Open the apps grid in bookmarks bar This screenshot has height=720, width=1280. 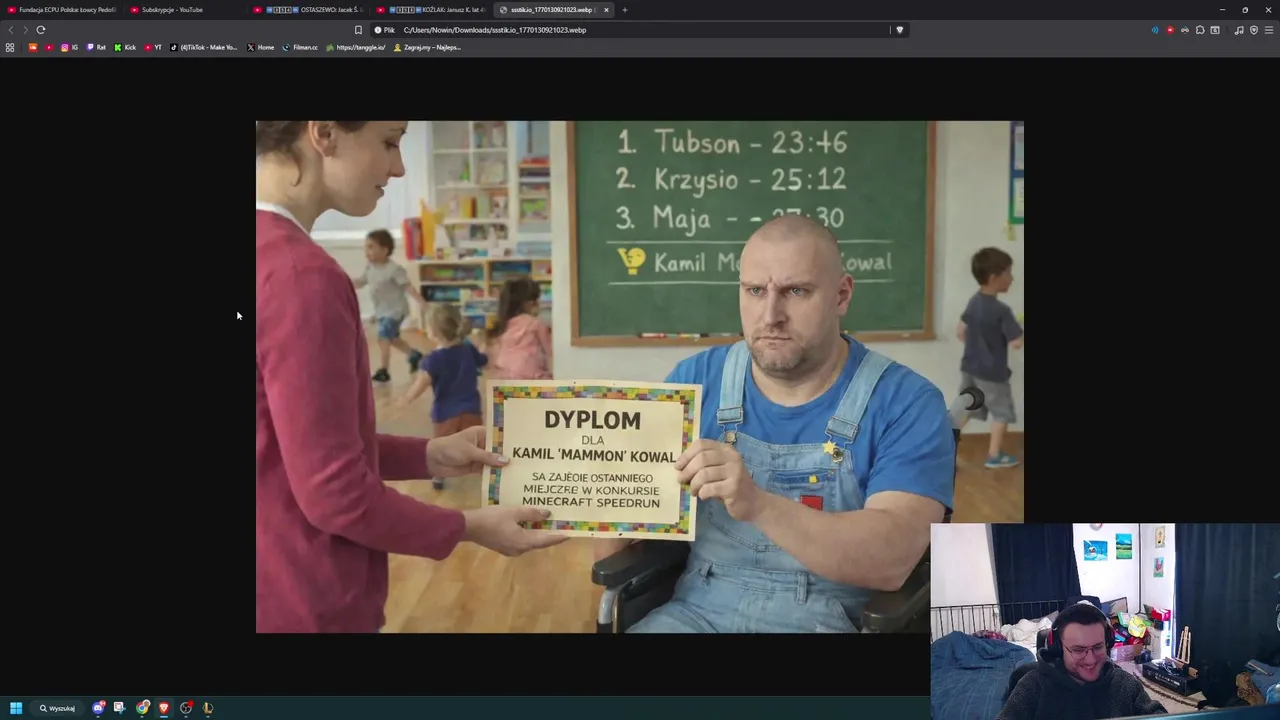pos(10,47)
